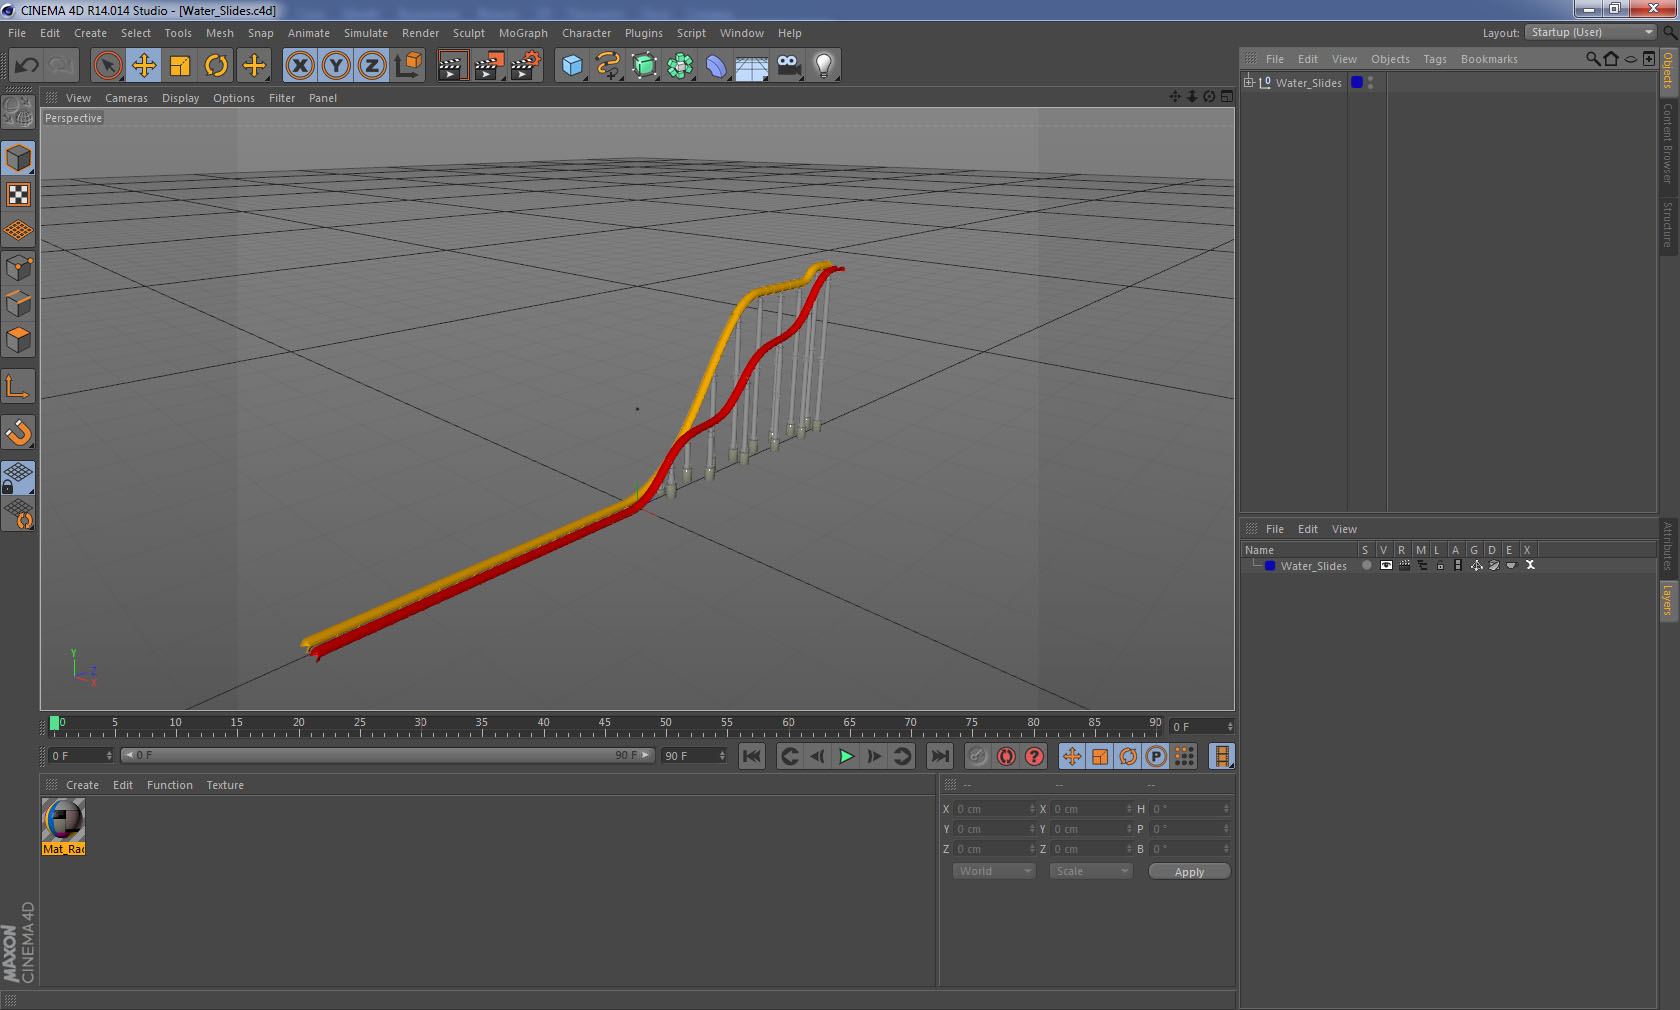Add a floor environment object
The width and height of the screenshot is (1680, 1010).
click(x=752, y=66)
